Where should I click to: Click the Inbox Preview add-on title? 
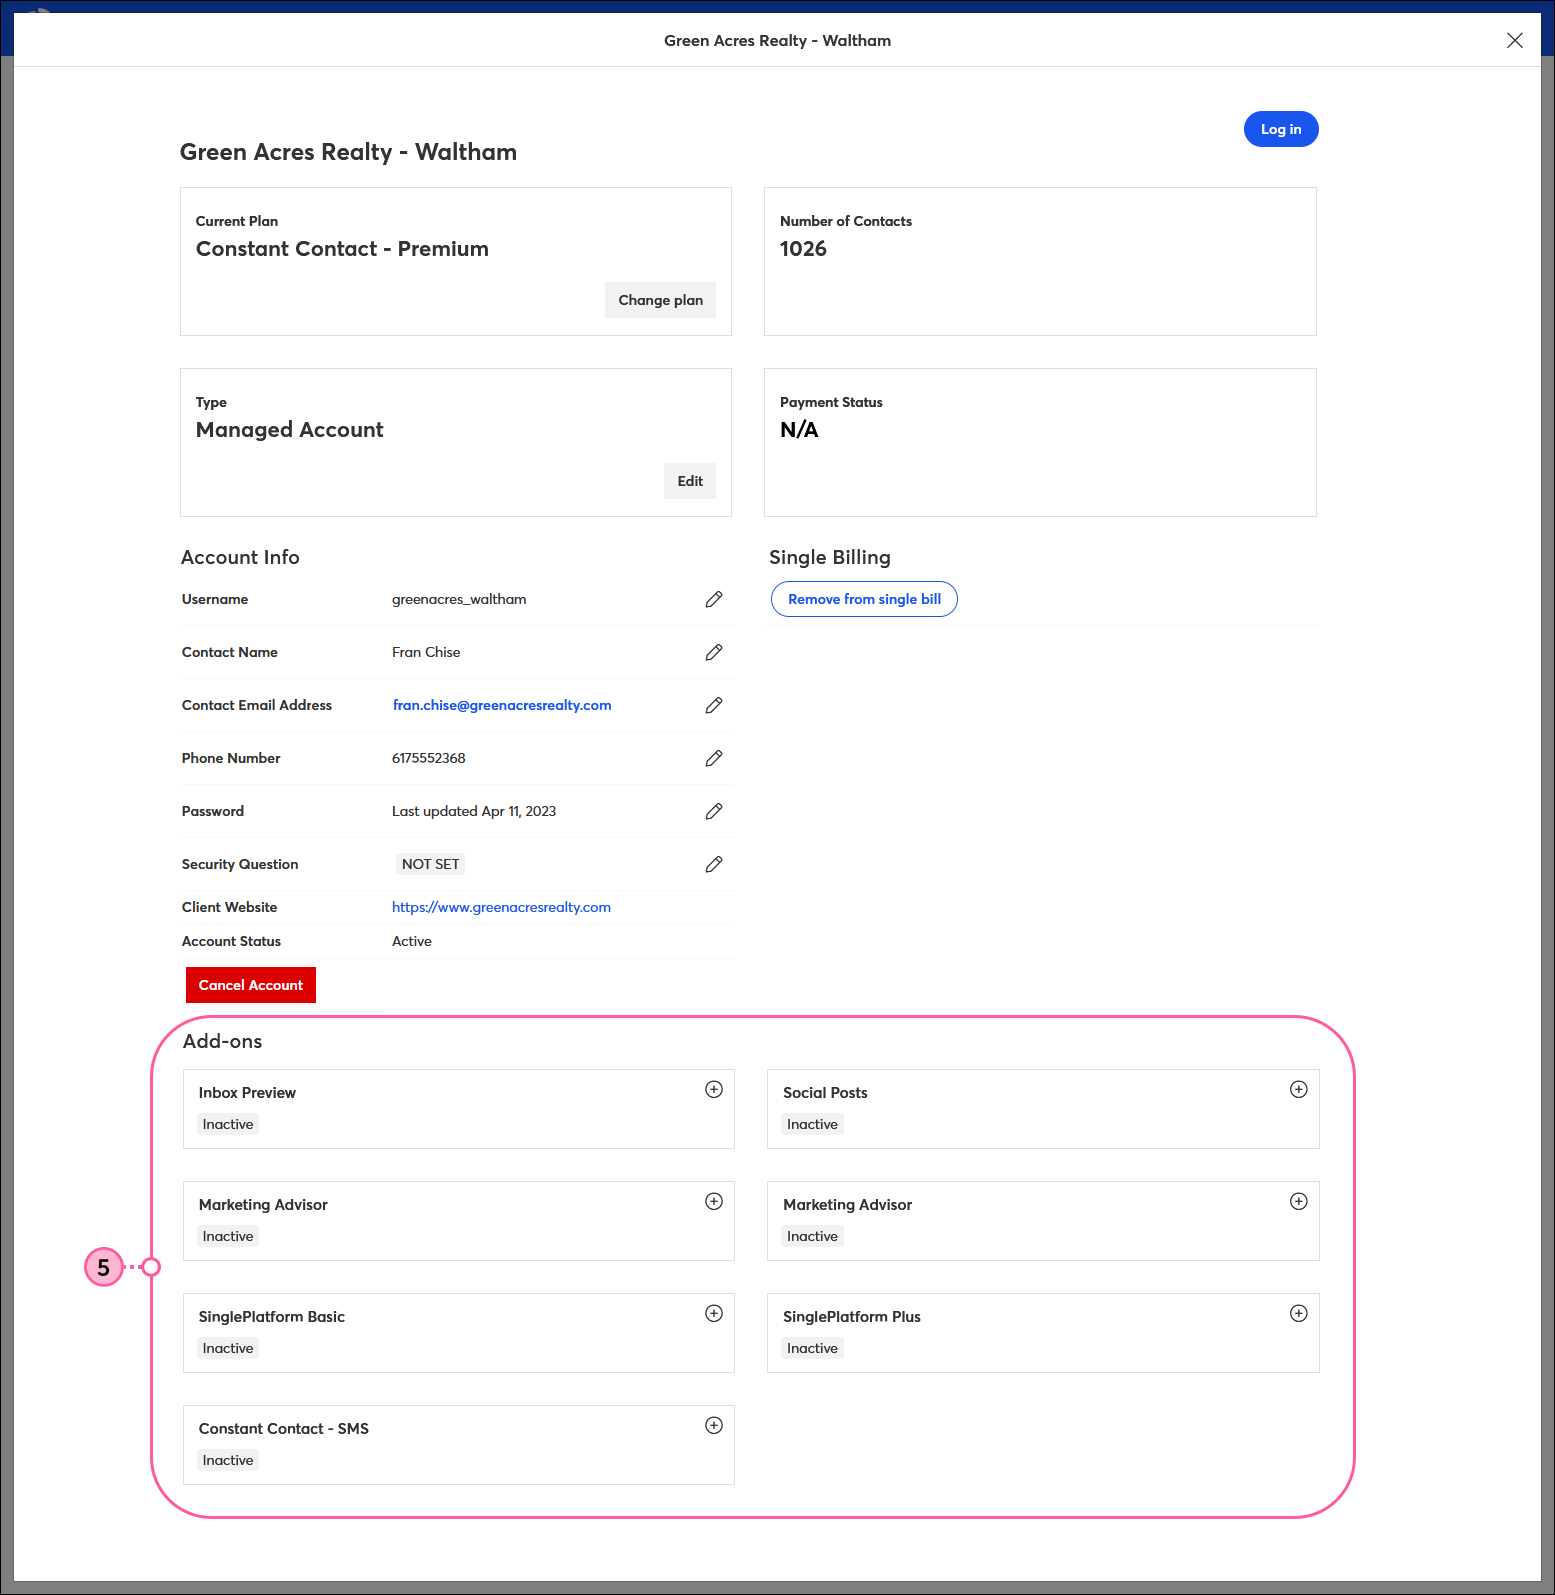click(x=247, y=1092)
